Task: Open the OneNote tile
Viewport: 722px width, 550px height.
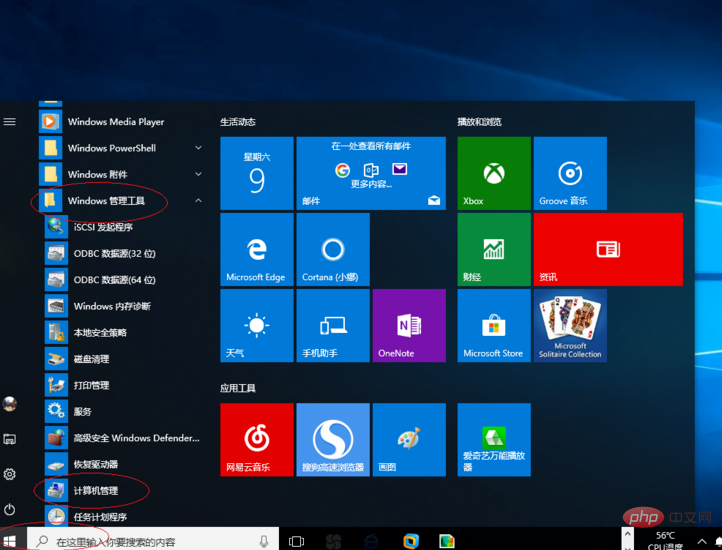Action: [x=409, y=325]
